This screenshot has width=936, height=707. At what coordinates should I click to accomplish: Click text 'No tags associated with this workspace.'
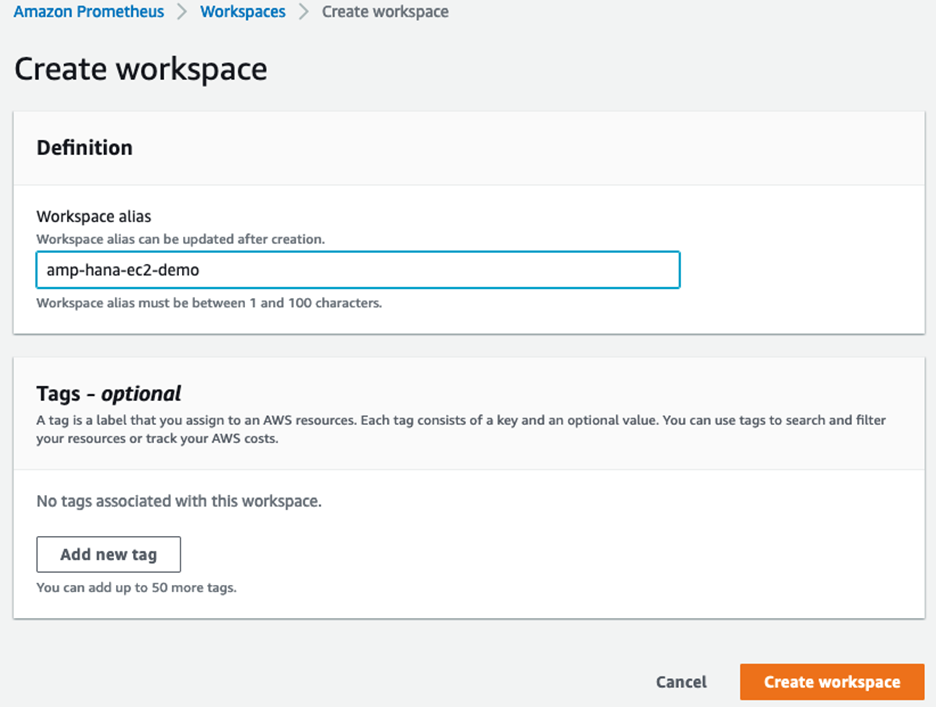point(179,501)
